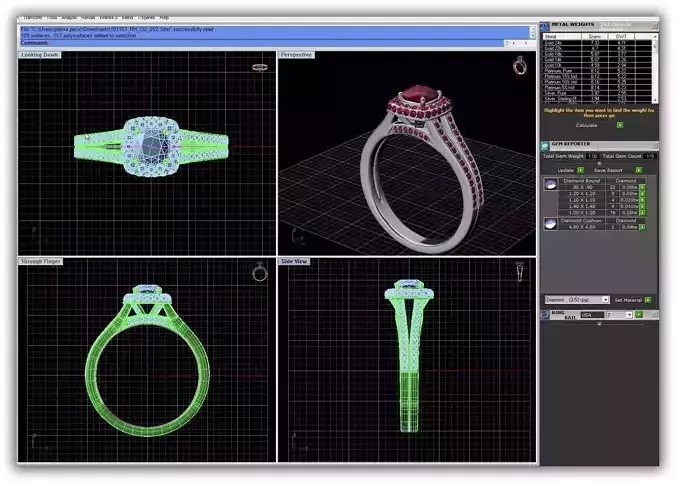Select the Diamond Round gem thumbnail
Viewport: 676px width, 483px height.
coord(550,185)
